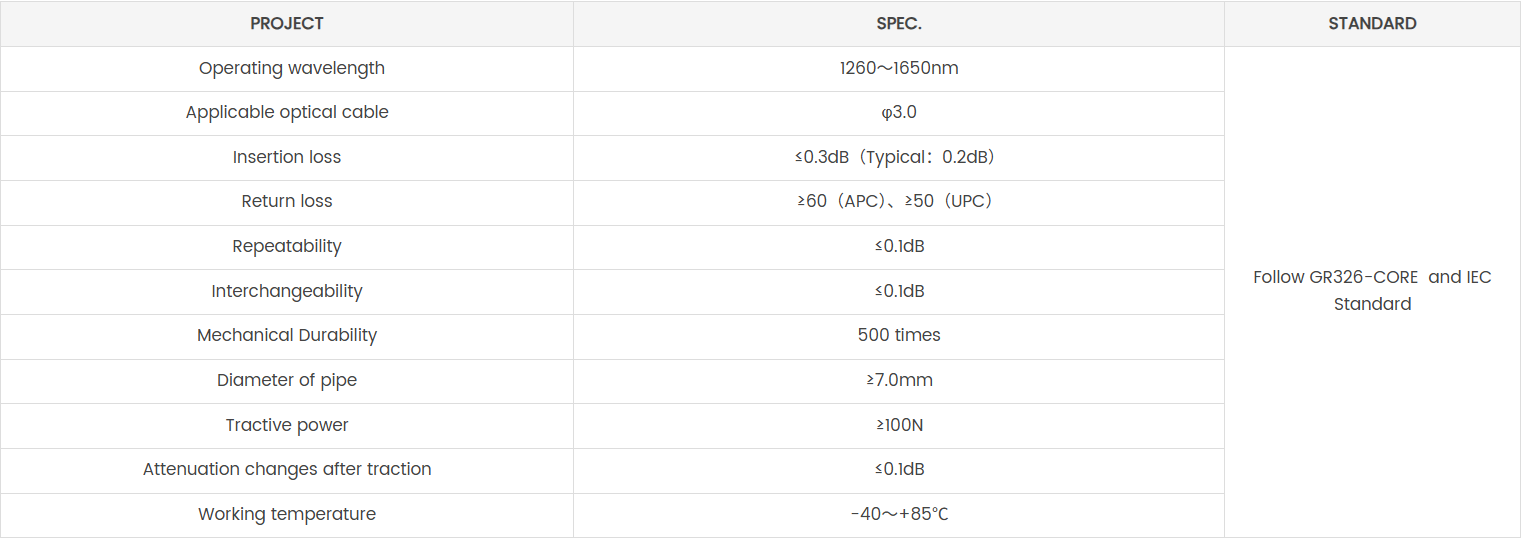
Task: Click the Interchangeability row label
Action: click(x=287, y=291)
